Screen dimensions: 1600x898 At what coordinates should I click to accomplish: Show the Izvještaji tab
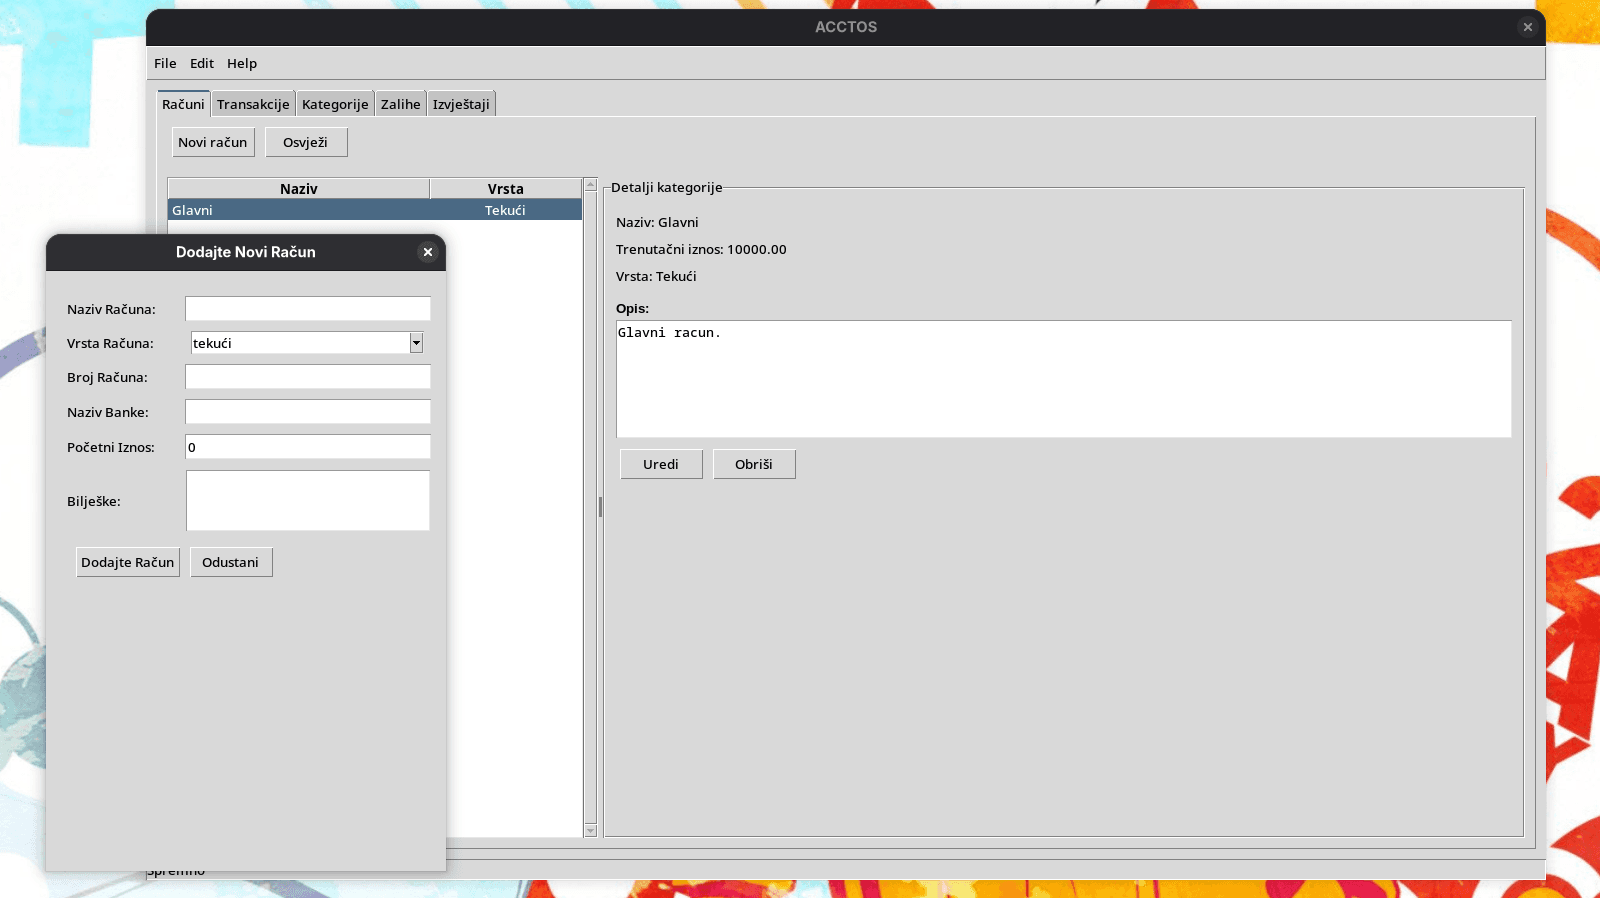pos(461,104)
